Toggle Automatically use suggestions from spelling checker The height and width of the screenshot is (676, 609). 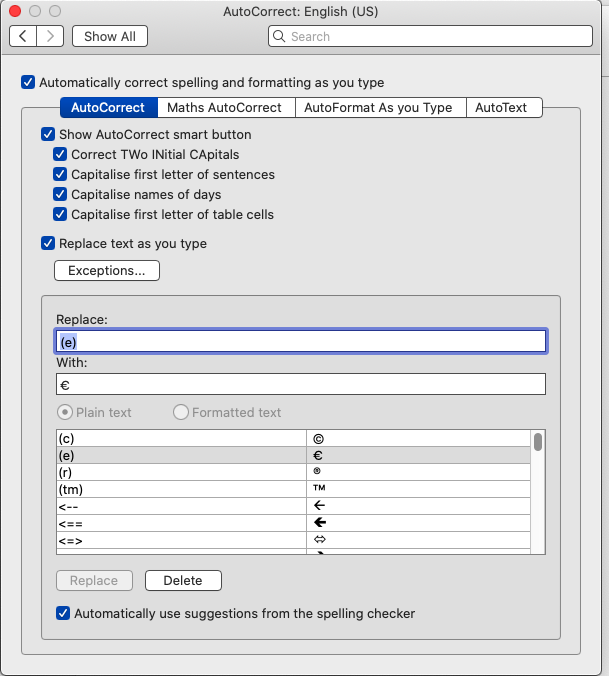(63, 613)
